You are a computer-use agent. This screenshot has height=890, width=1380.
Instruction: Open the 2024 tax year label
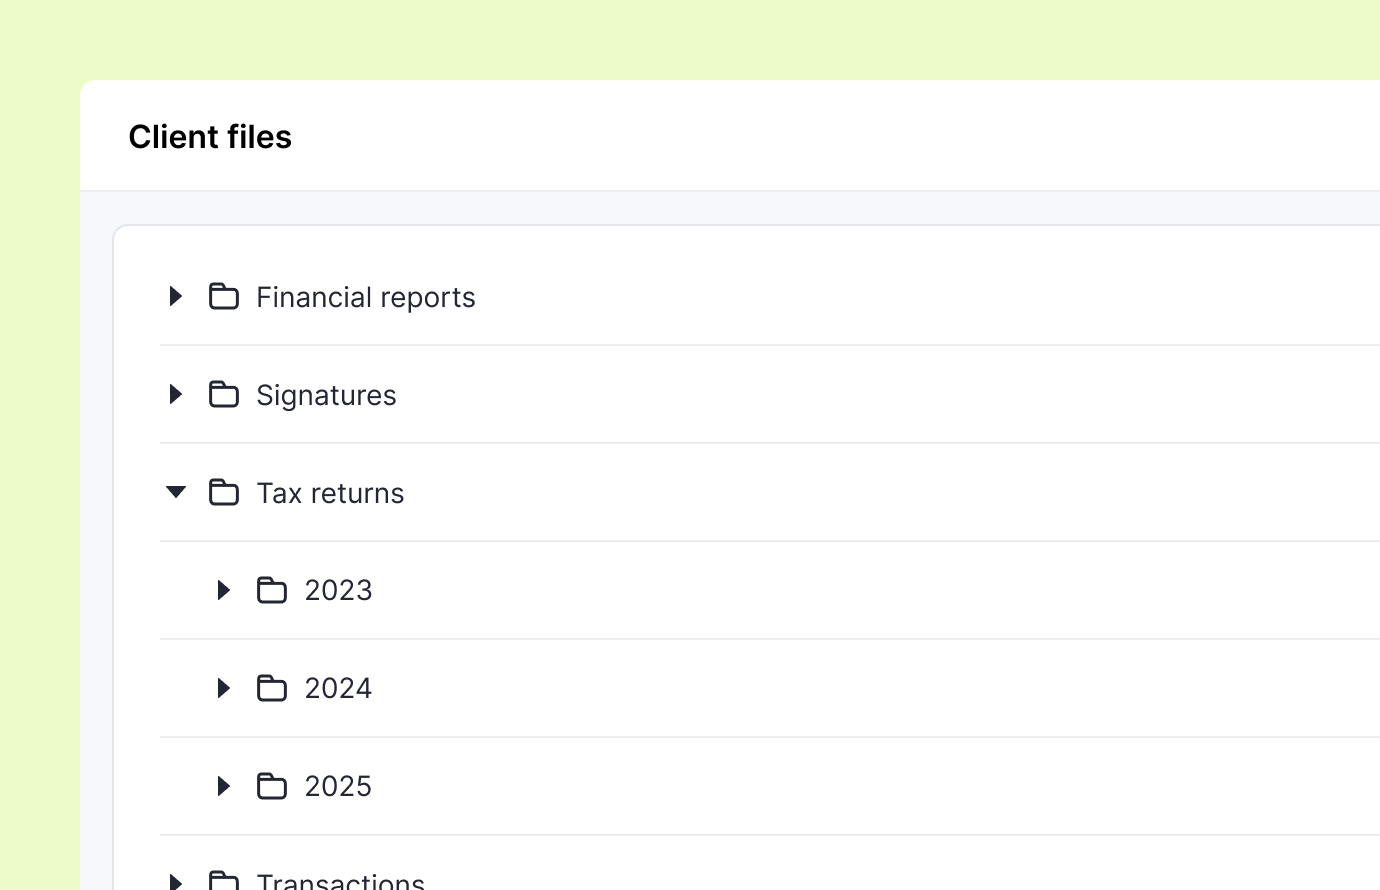click(x=338, y=688)
